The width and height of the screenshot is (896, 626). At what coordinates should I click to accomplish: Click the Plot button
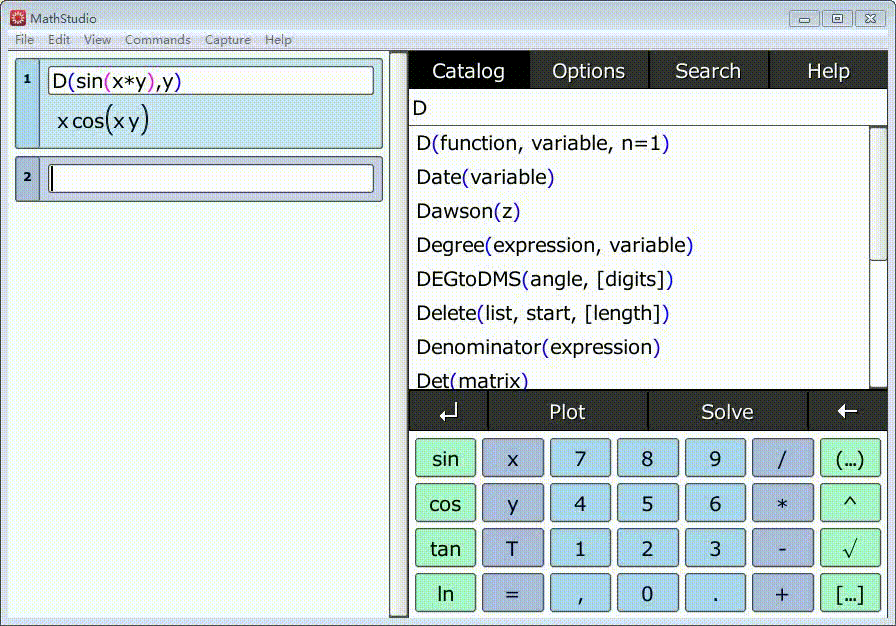pos(567,411)
